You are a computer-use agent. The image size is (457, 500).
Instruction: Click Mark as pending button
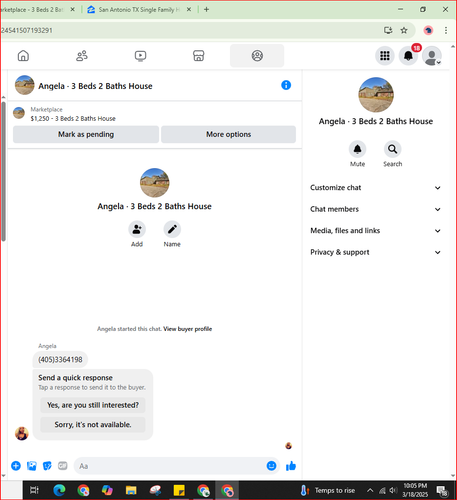[86, 134]
